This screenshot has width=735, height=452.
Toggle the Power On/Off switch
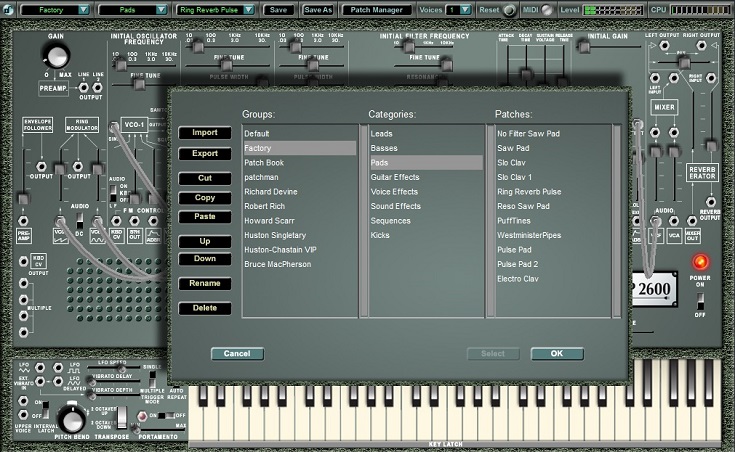pyautogui.click(x=700, y=300)
